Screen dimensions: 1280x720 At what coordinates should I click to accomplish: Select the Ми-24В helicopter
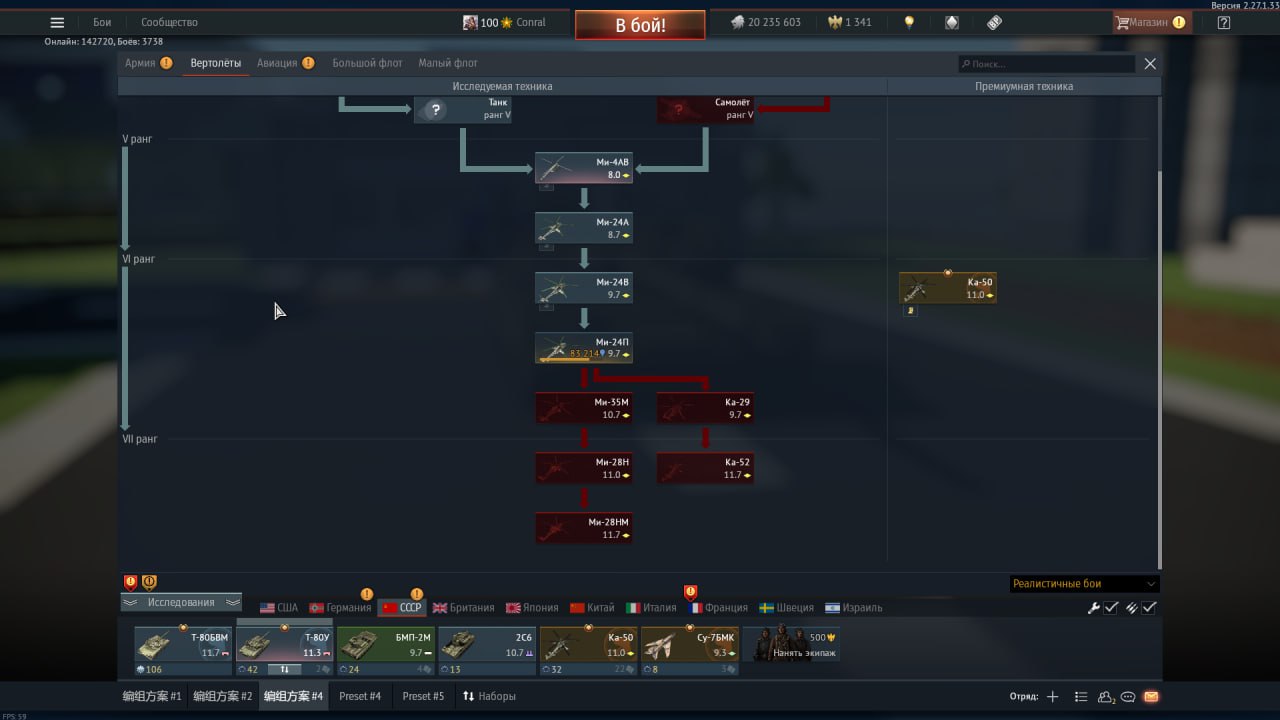click(x=584, y=288)
